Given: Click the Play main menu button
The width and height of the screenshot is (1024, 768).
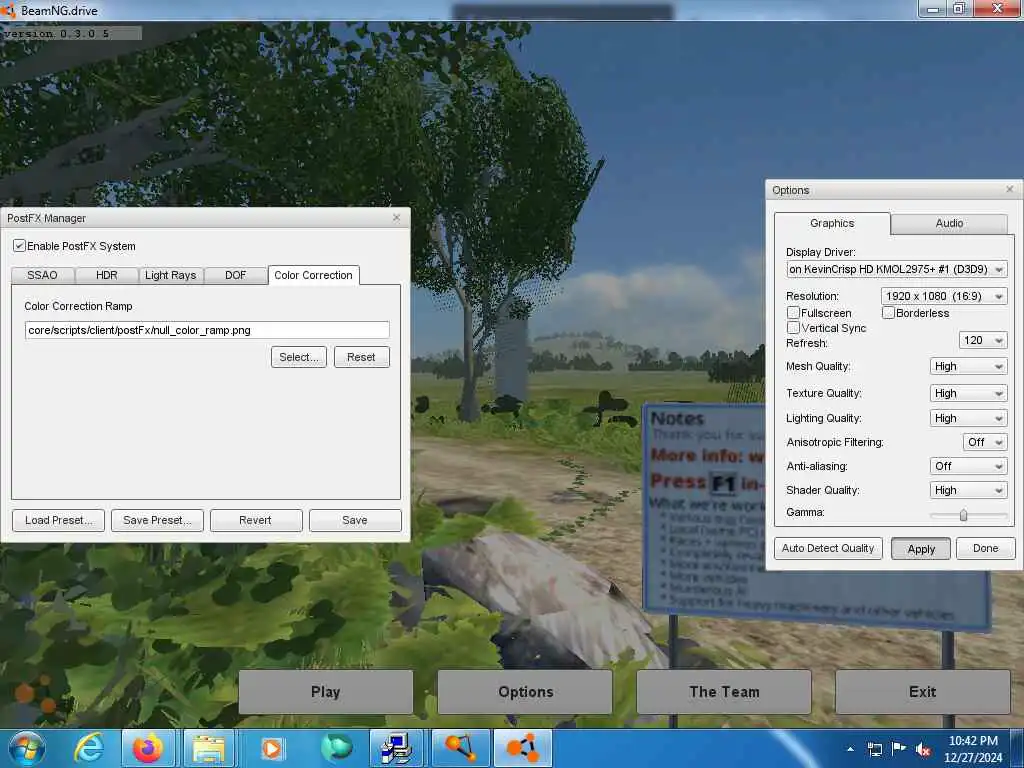Looking at the screenshot, I should (x=325, y=692).
